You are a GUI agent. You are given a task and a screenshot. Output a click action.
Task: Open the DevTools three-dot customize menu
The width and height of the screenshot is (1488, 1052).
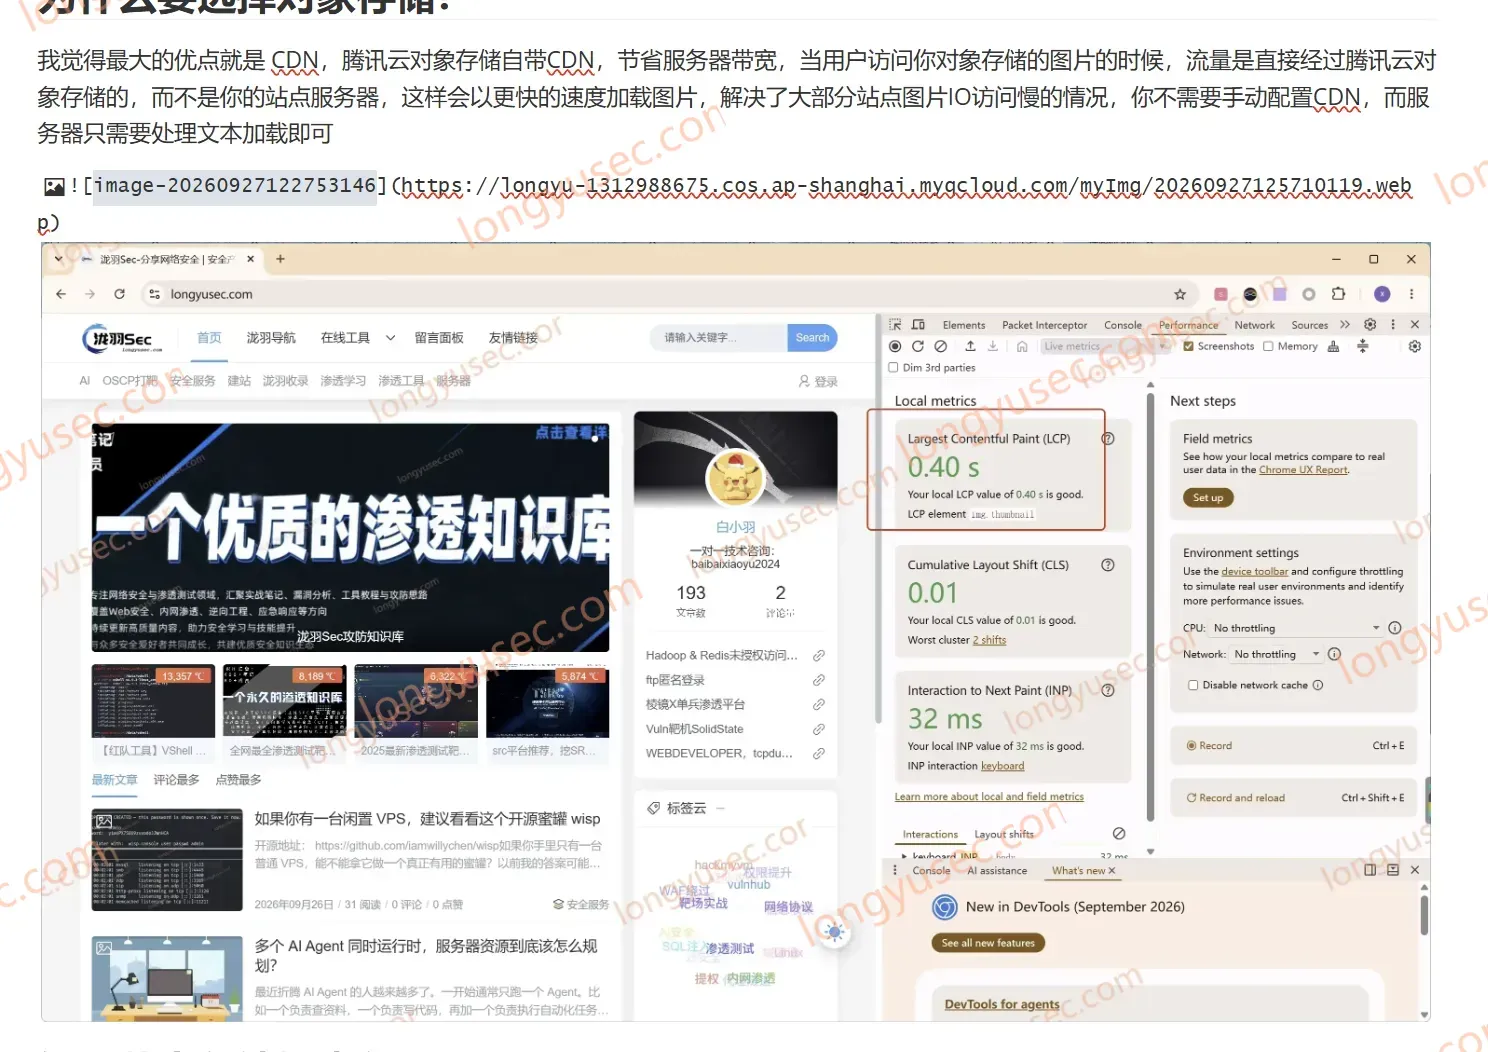coord(1393,325)
